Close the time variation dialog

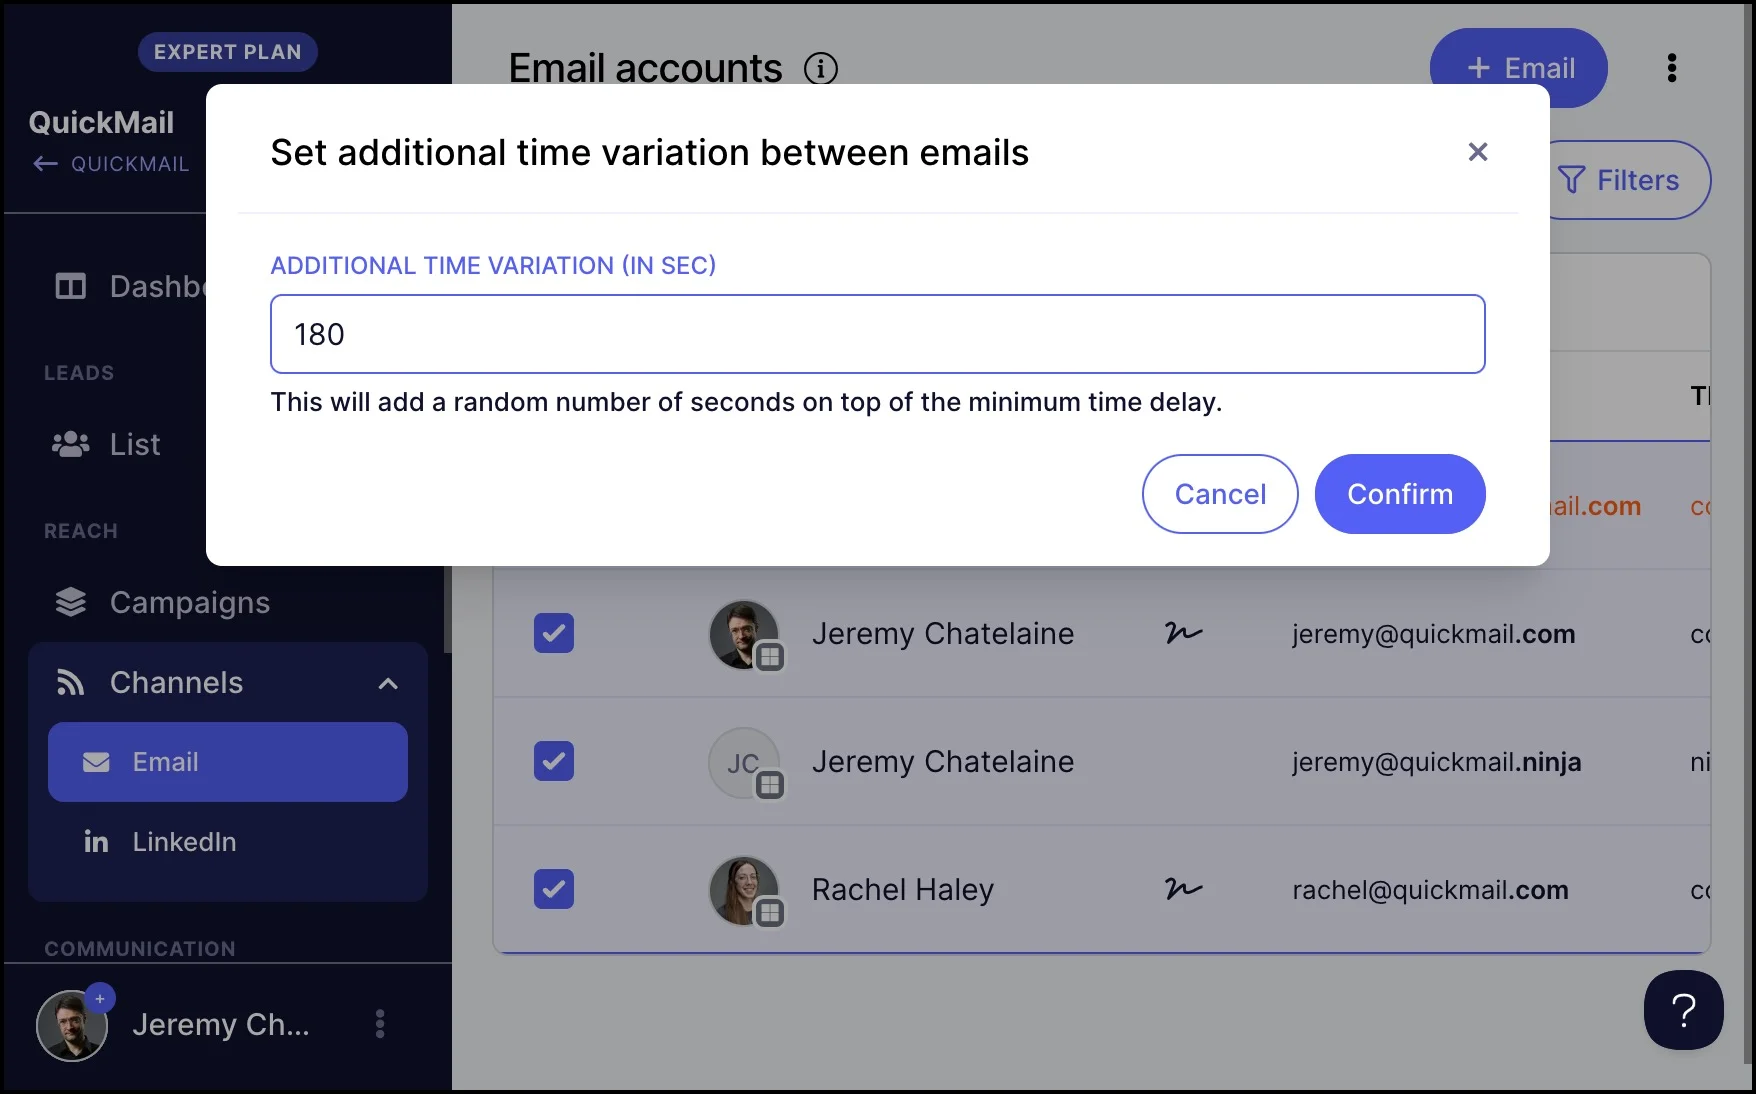(x=1478, y=152)
